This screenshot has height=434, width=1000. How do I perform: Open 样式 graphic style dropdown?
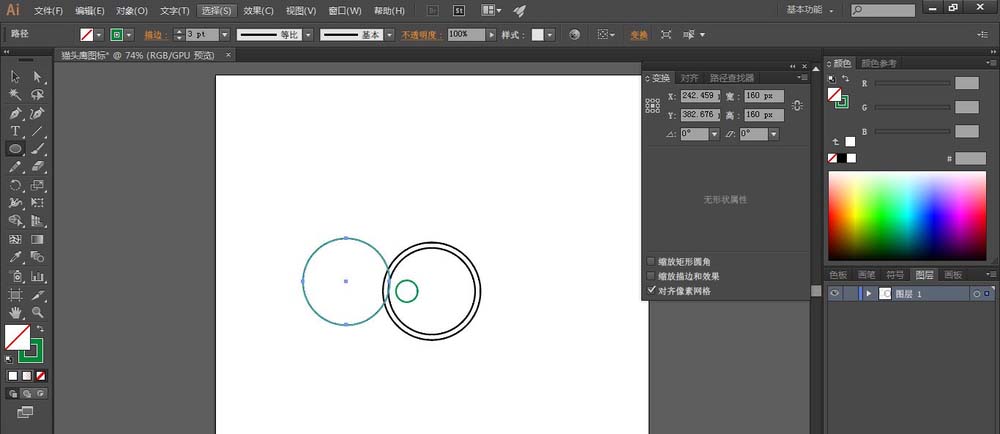point(550,35)
